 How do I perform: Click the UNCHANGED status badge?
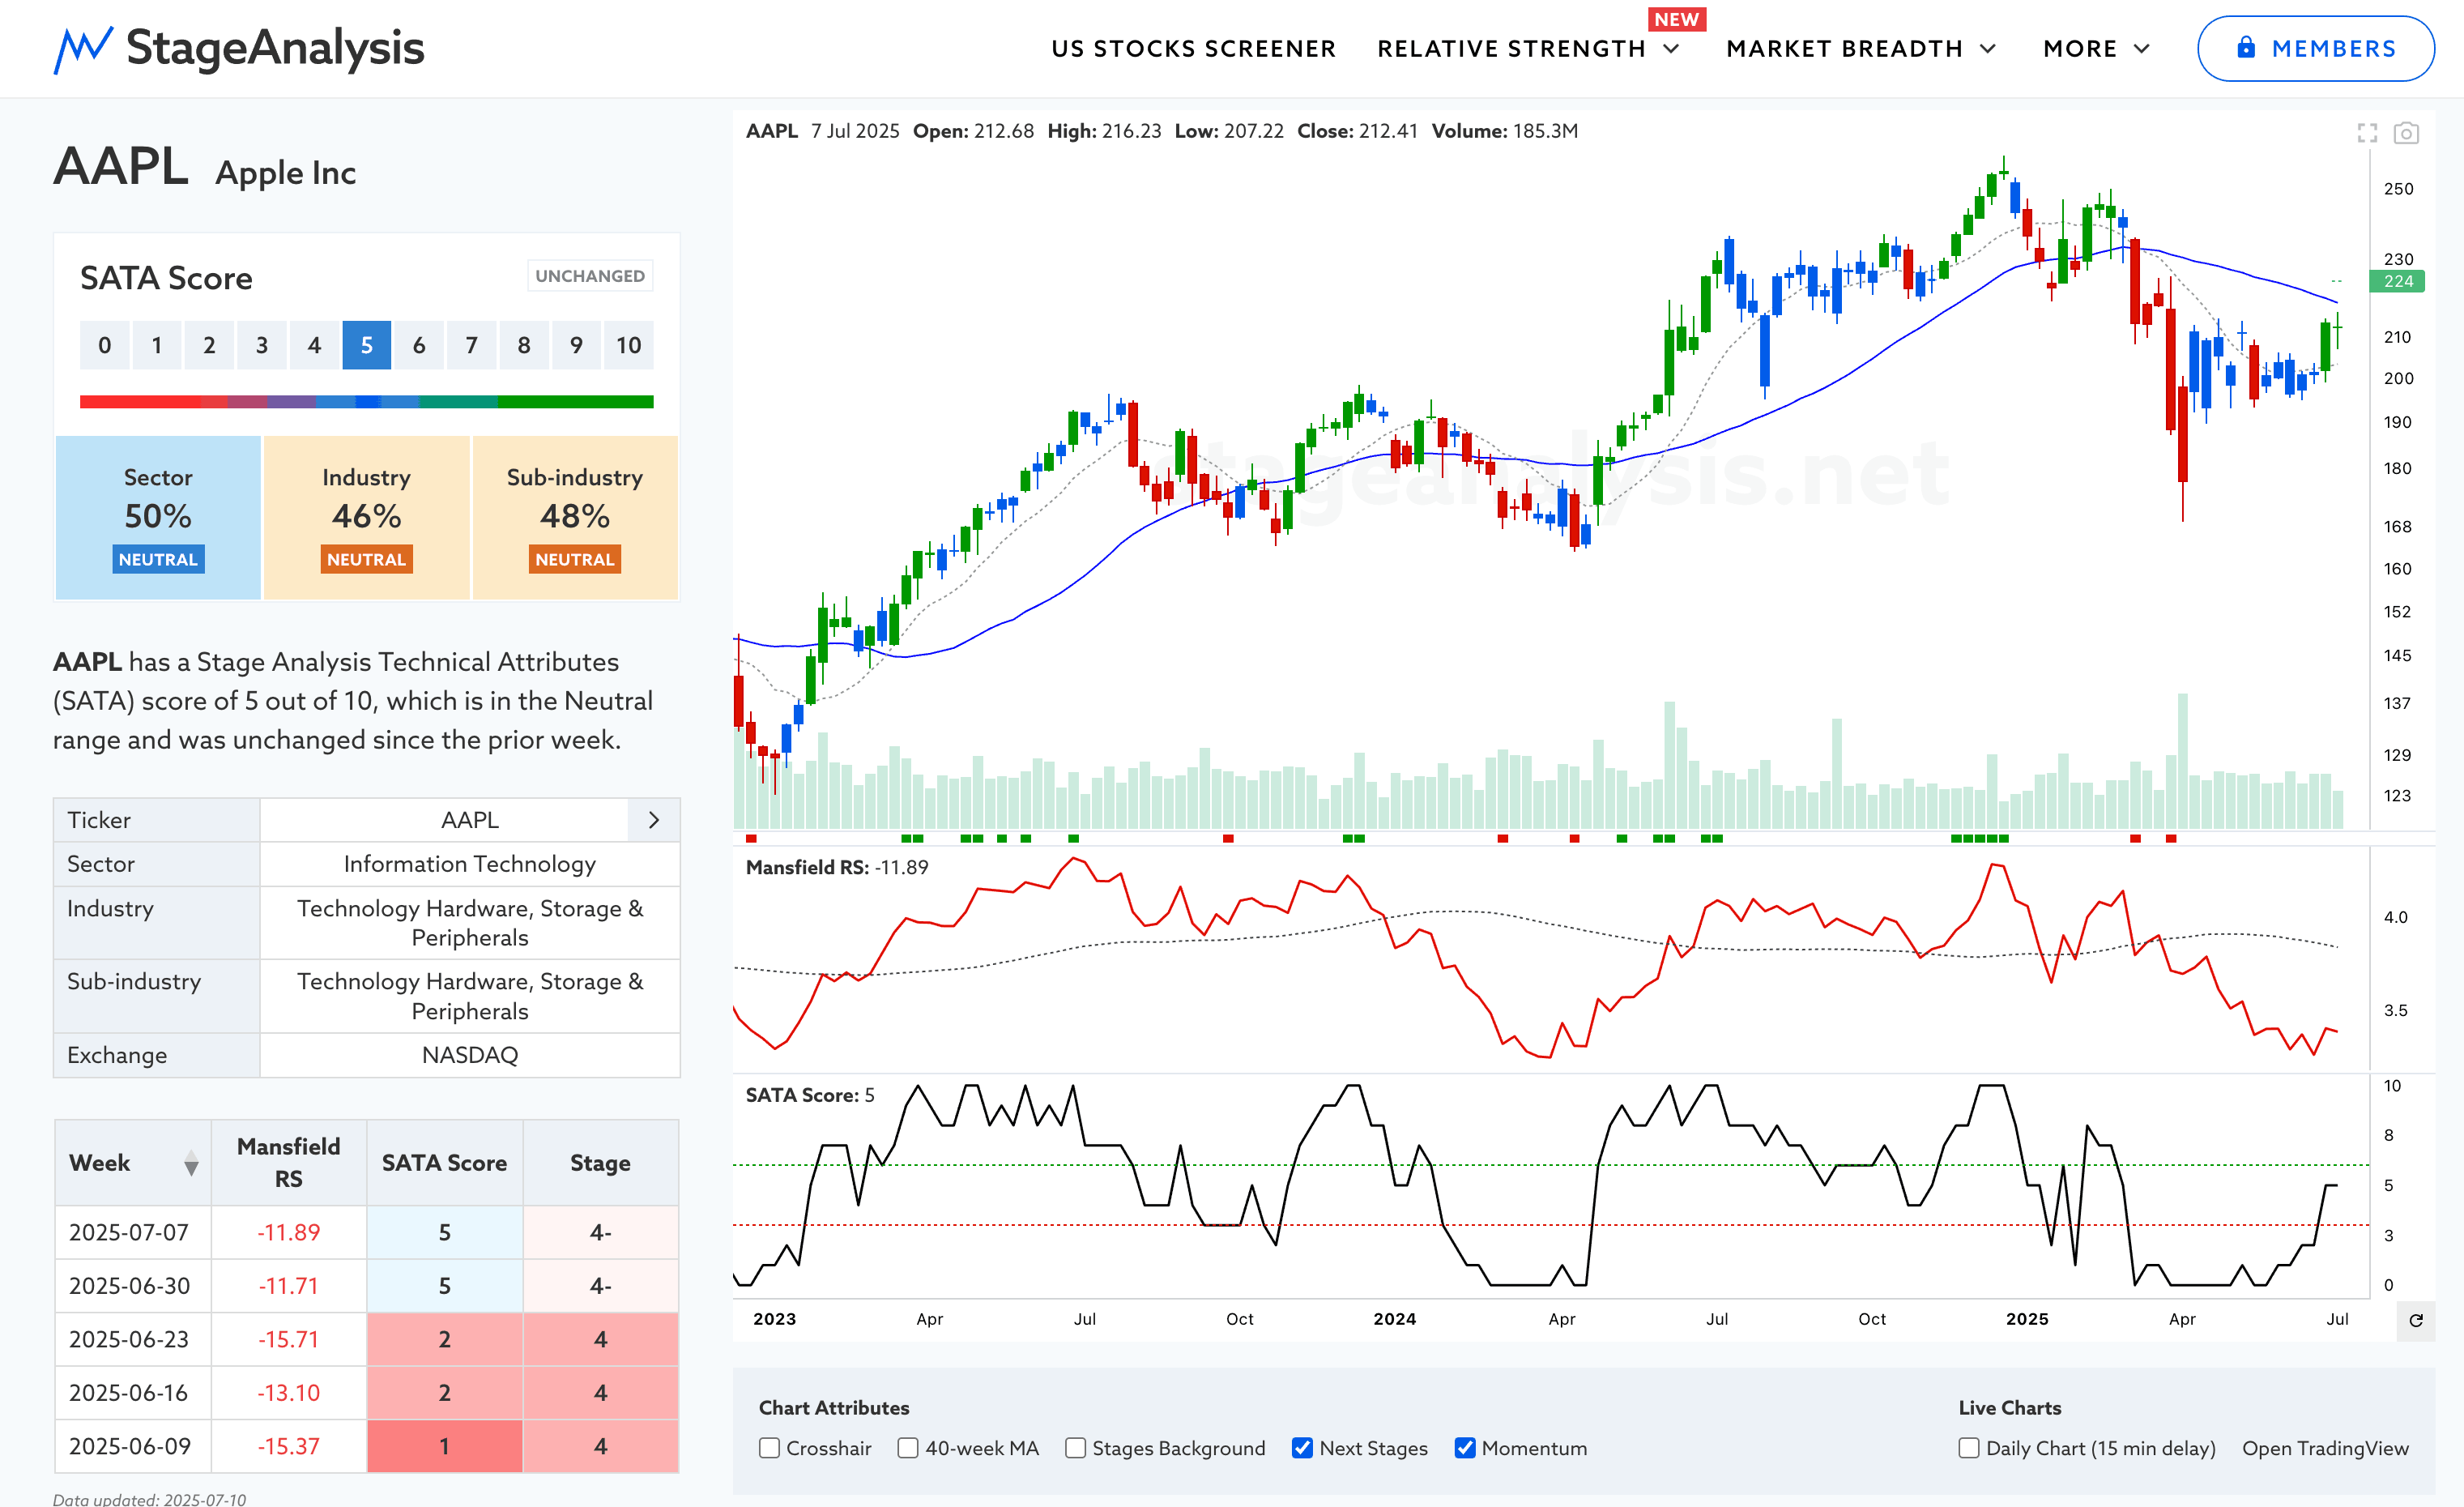tap(590, 276)
